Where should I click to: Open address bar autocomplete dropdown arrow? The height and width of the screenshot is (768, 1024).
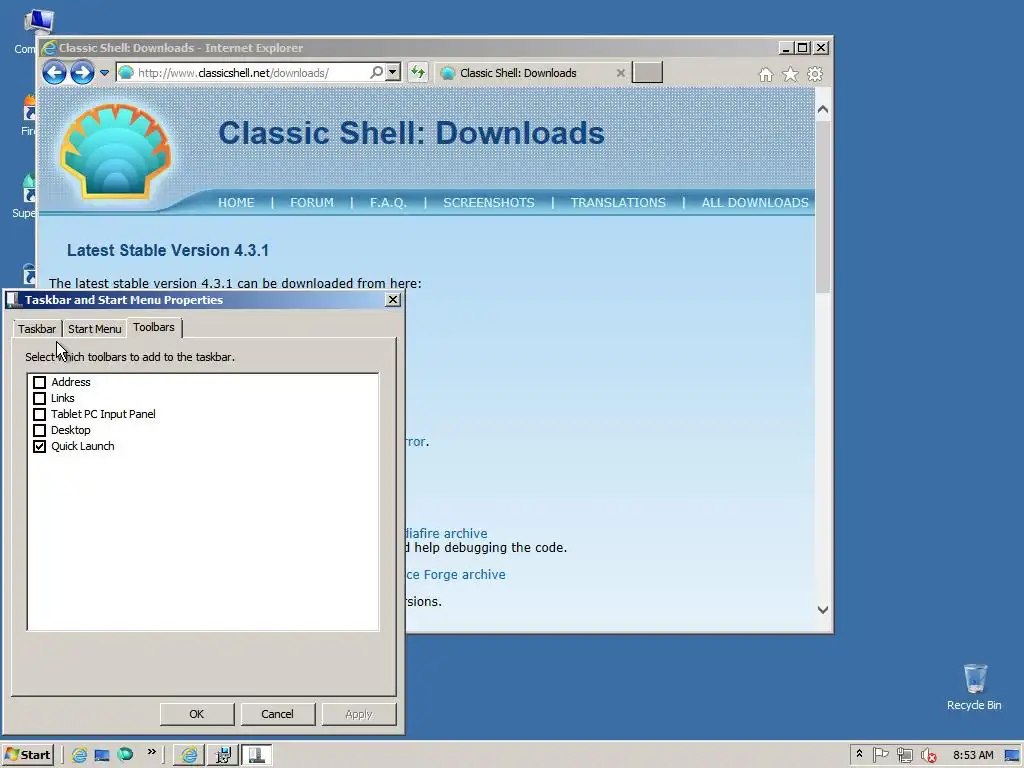[392, 72]
